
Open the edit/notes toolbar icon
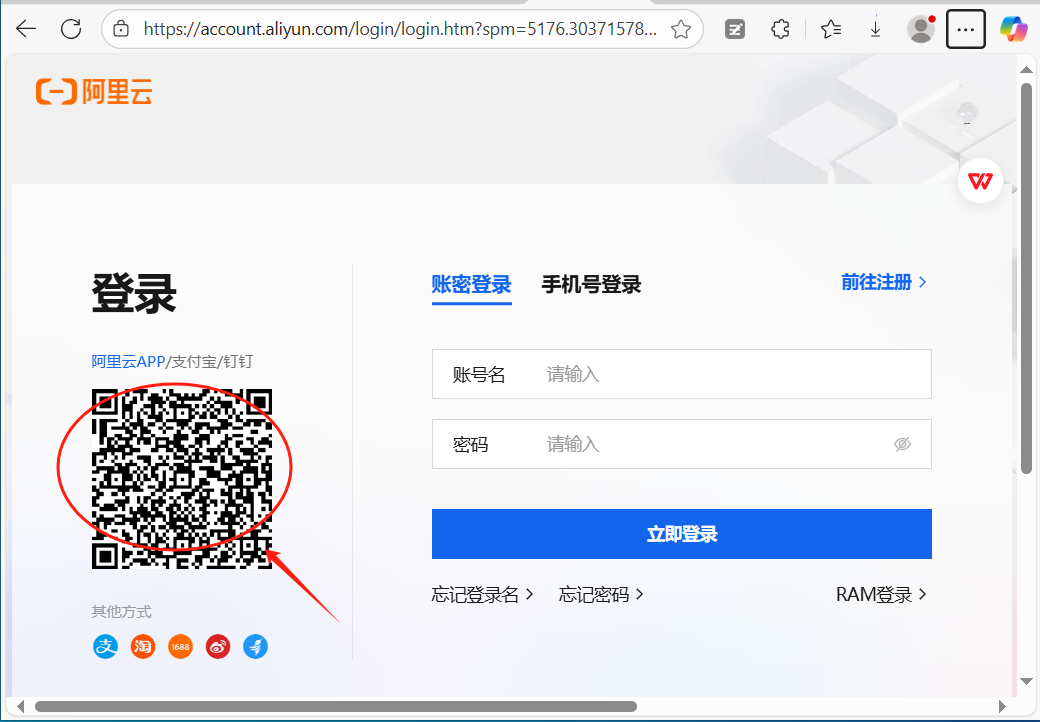[x=735, y=29]
